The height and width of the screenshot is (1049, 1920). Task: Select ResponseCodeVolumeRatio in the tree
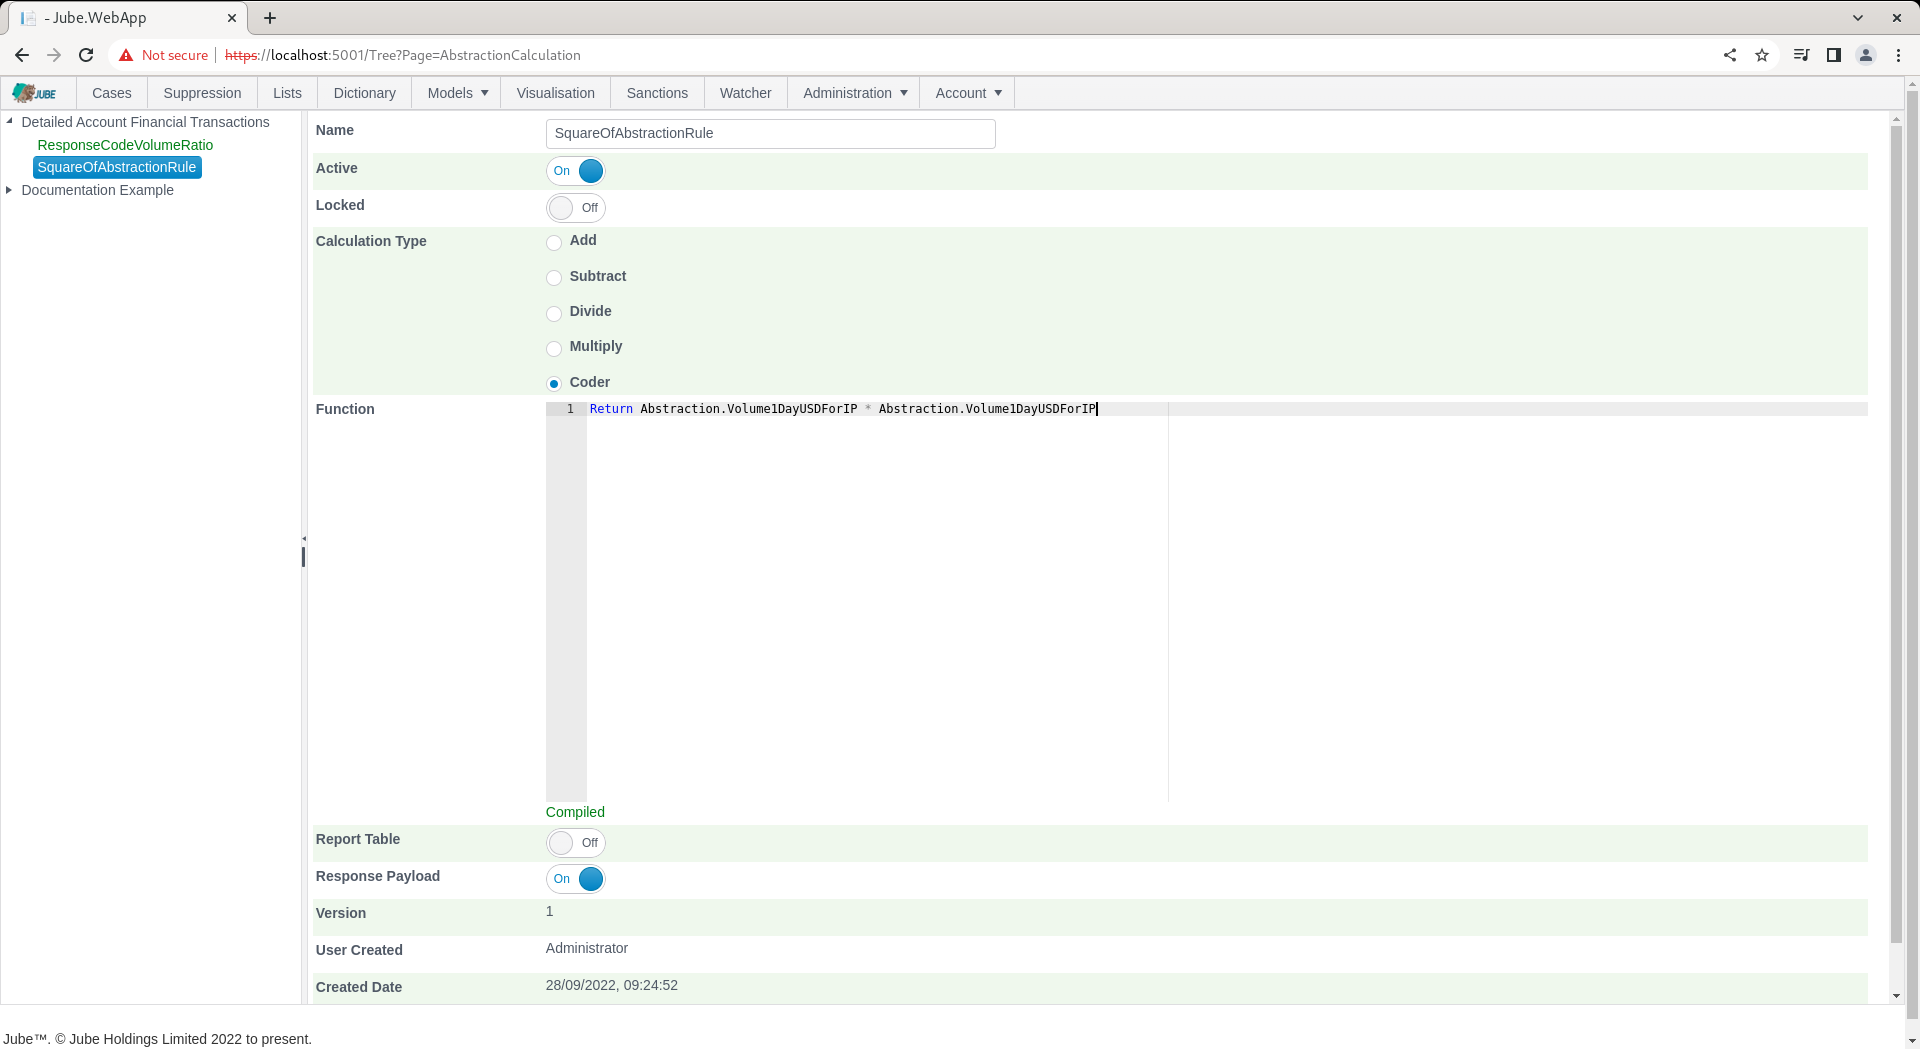125,145
